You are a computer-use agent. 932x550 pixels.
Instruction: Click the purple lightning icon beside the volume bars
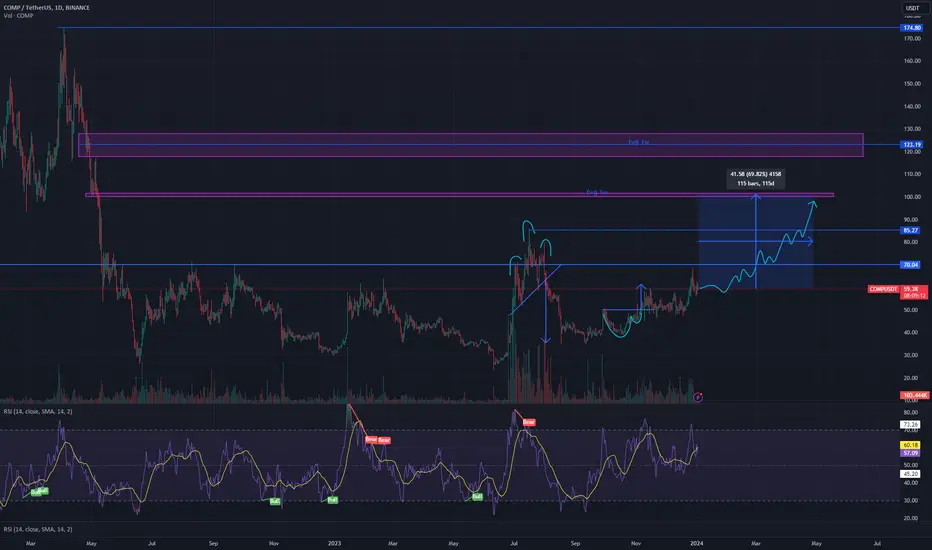coord(698,397)
